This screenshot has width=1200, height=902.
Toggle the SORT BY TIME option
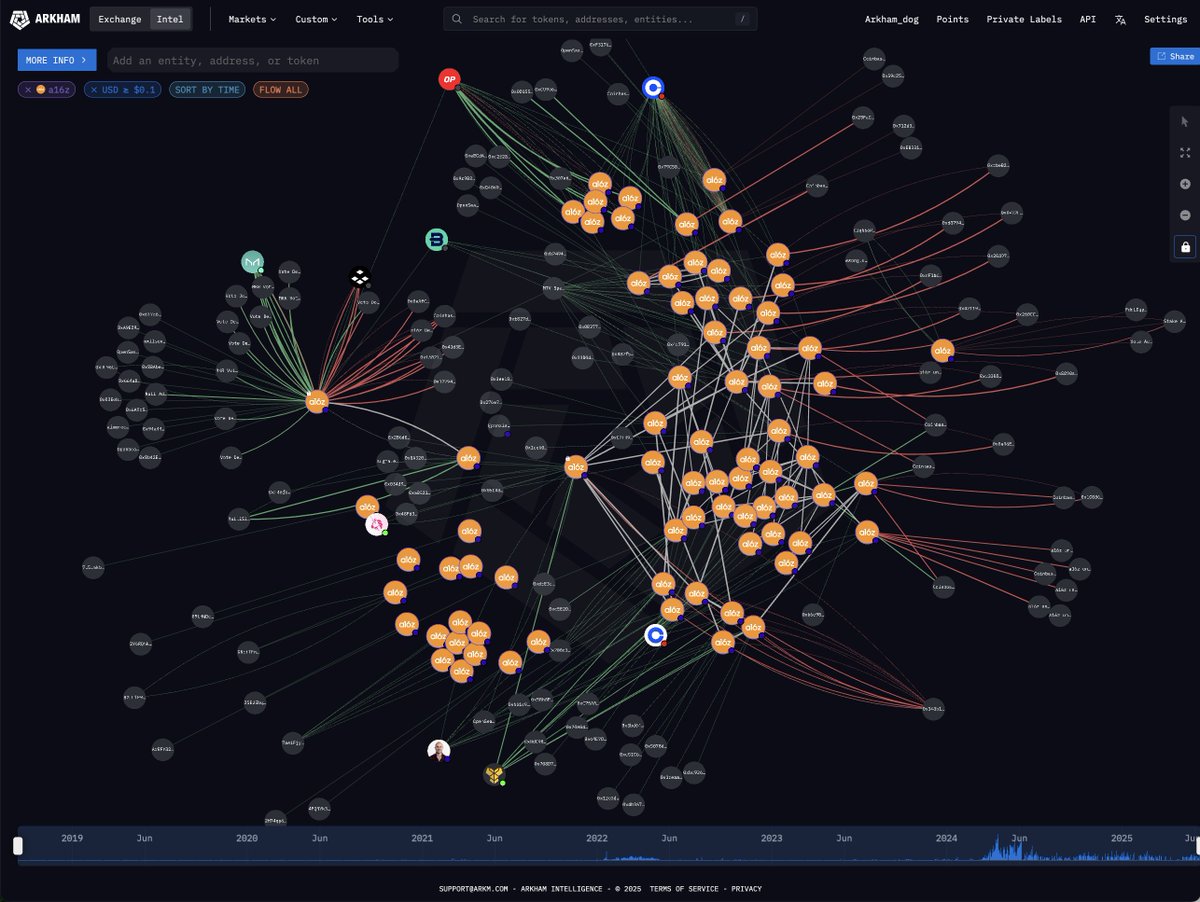click(x=207, y=90)
